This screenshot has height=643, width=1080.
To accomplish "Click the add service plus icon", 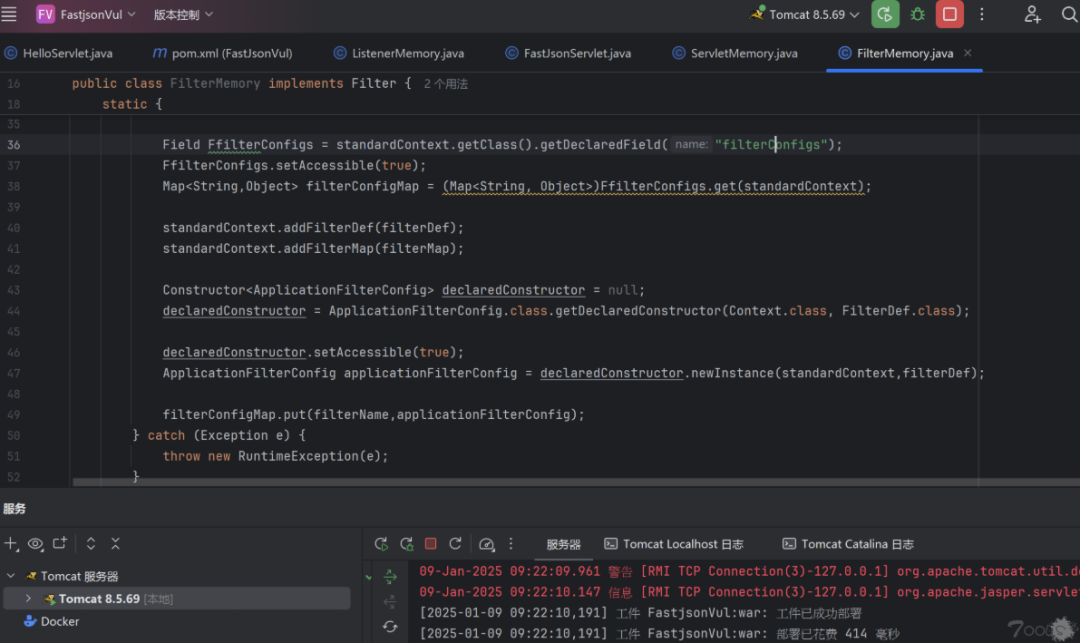I will click(x=10, y=543).
